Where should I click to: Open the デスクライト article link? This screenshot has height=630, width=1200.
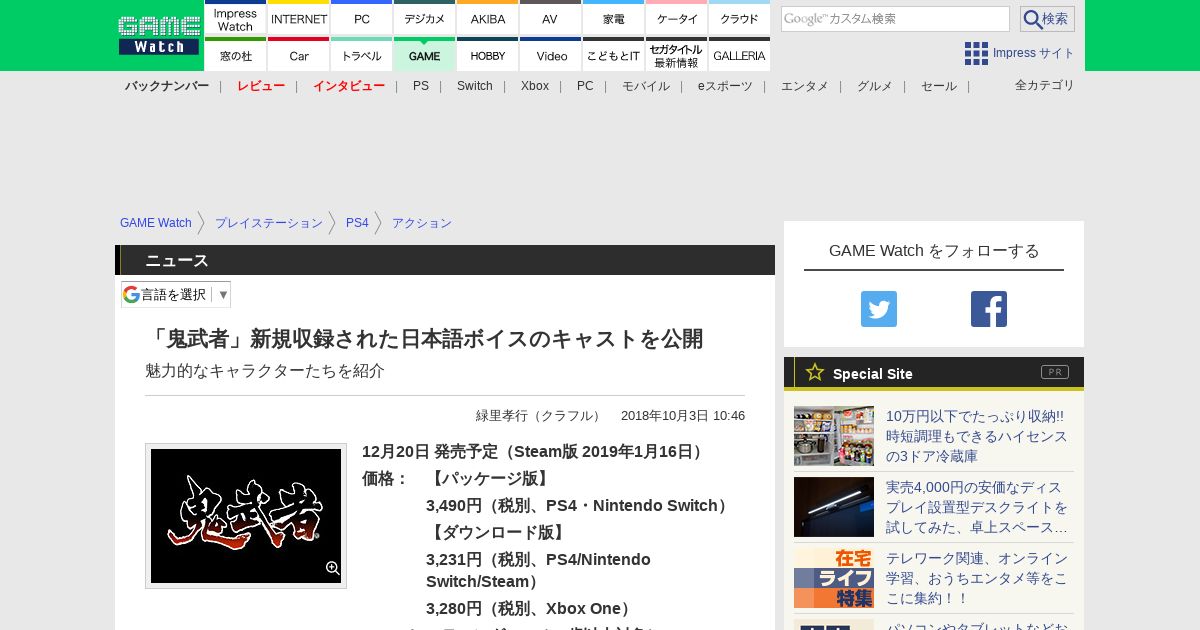[977, 507]
